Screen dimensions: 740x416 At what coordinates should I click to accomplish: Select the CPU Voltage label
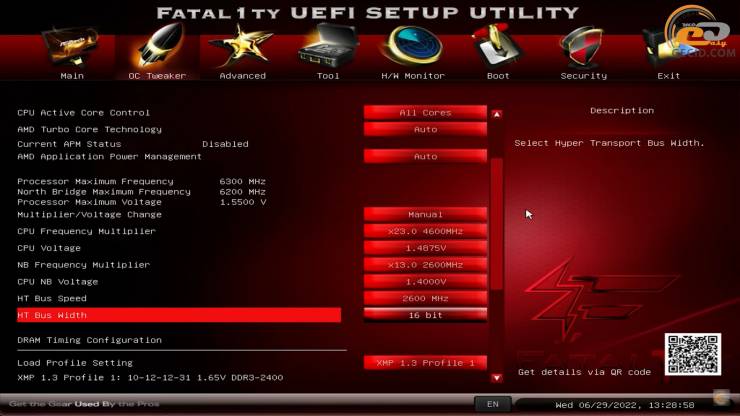pyautogui.click(x=49, y=248)
